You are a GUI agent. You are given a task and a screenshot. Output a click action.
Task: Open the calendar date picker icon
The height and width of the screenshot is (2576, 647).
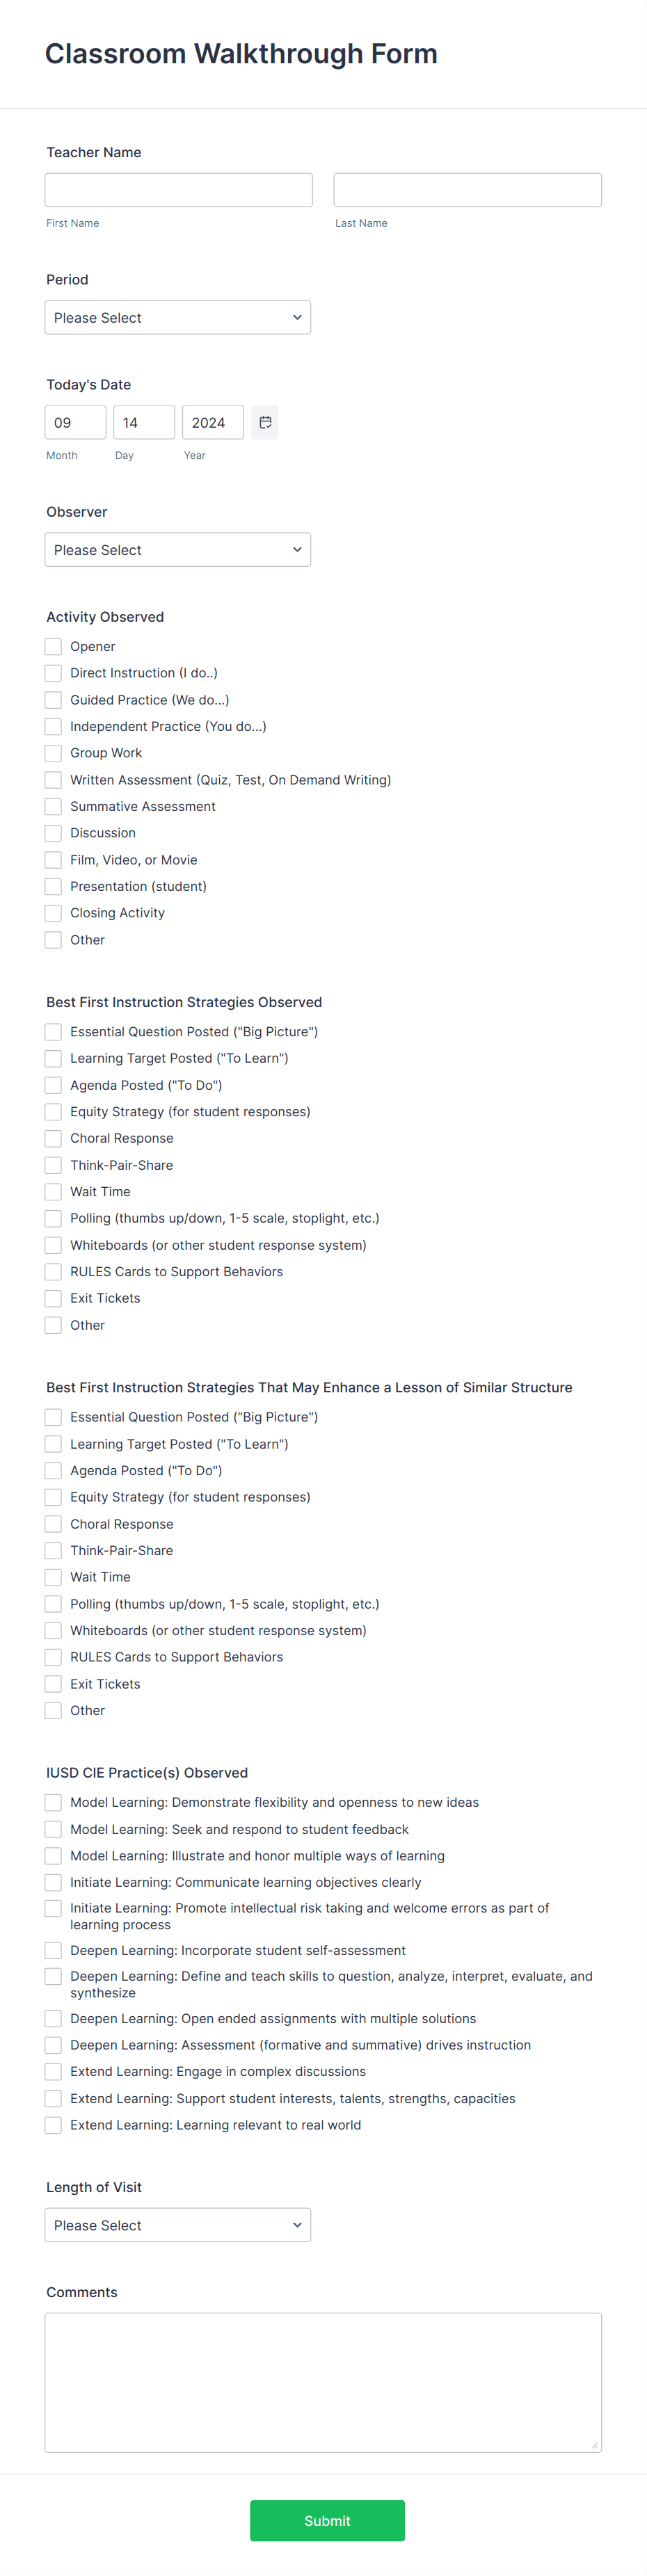tap(264, 422)
